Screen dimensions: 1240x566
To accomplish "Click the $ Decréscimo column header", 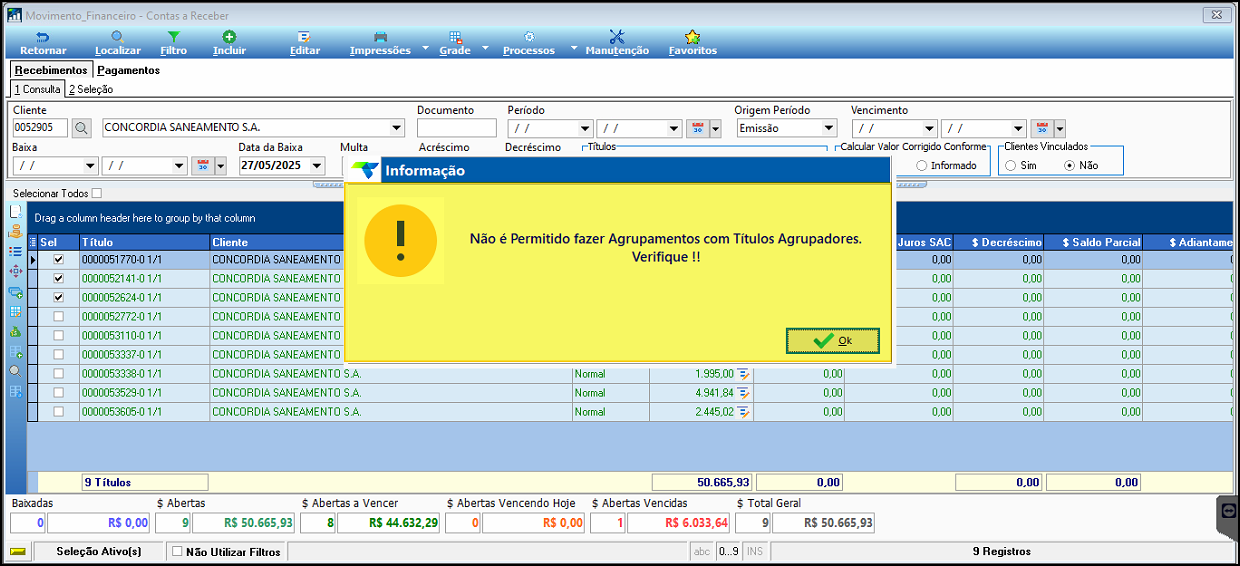I will tap(1000, 242).
